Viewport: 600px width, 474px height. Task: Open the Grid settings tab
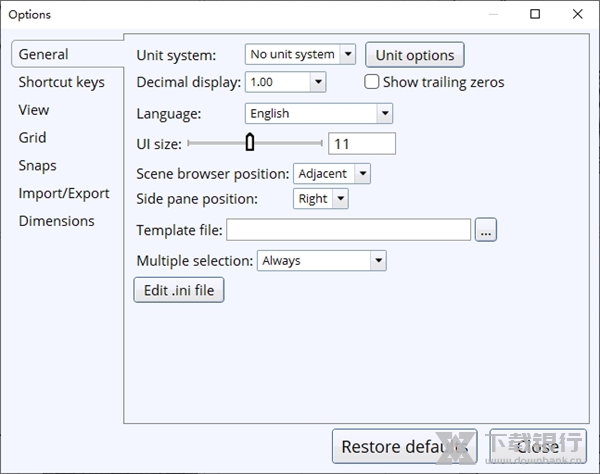[33, 138]
